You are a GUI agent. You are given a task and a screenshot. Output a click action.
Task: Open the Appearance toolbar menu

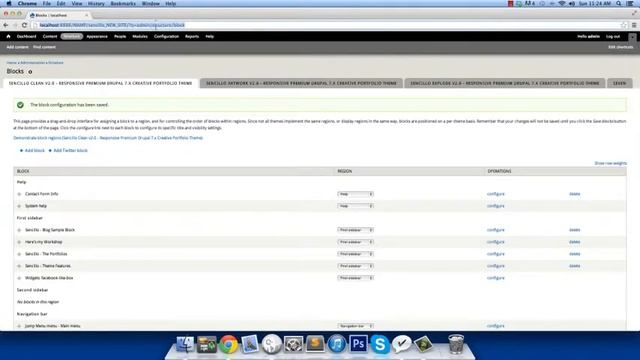(97, 36)
